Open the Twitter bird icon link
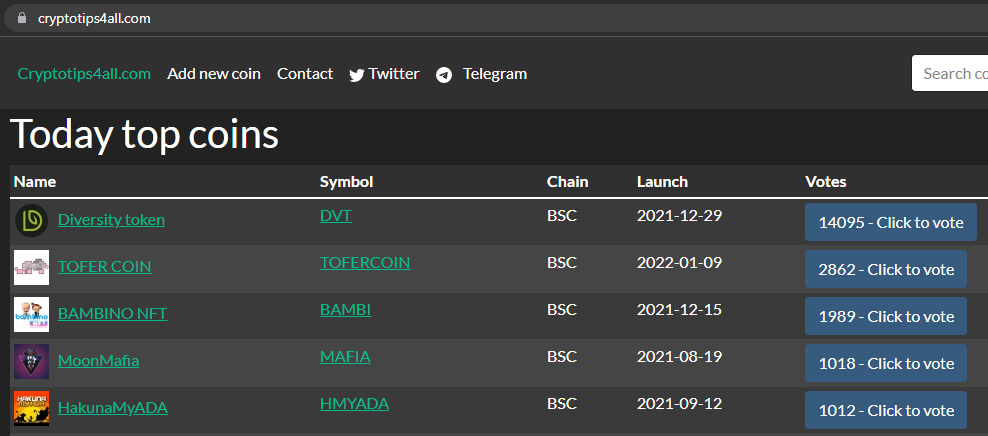 357,76
